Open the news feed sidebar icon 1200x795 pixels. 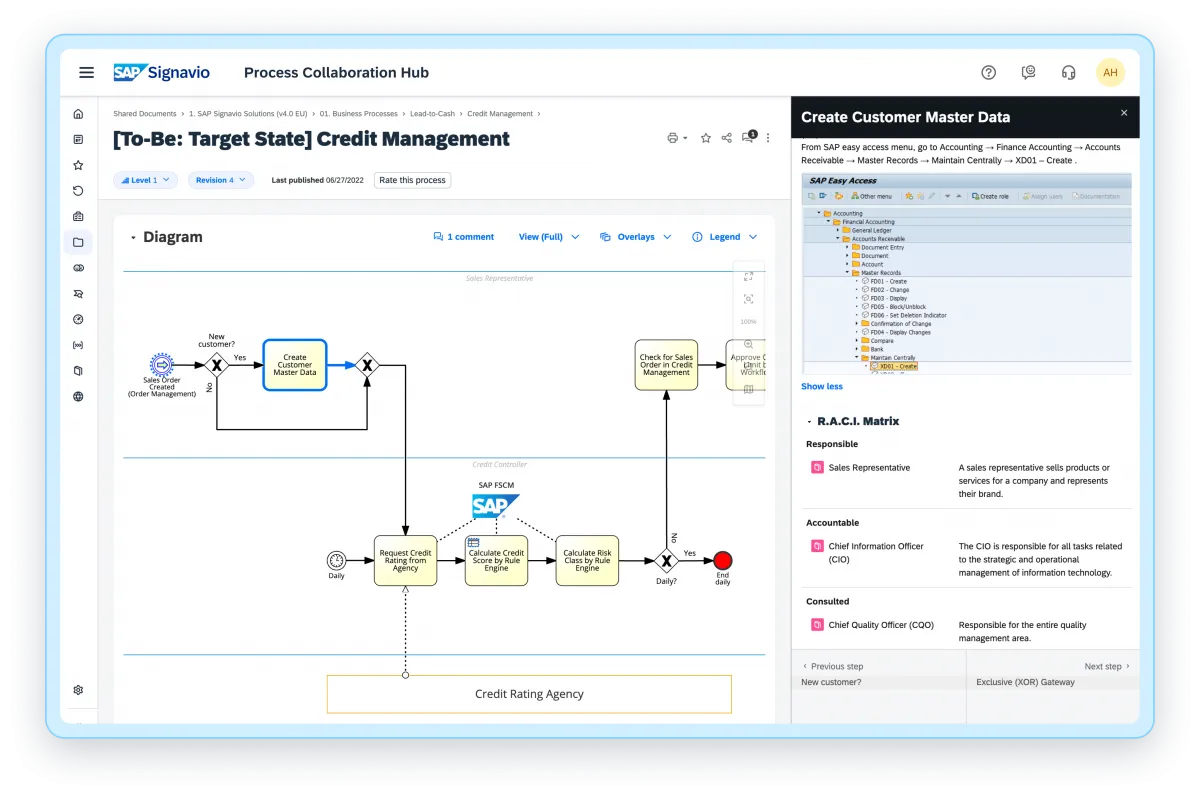tap(78, 139)
